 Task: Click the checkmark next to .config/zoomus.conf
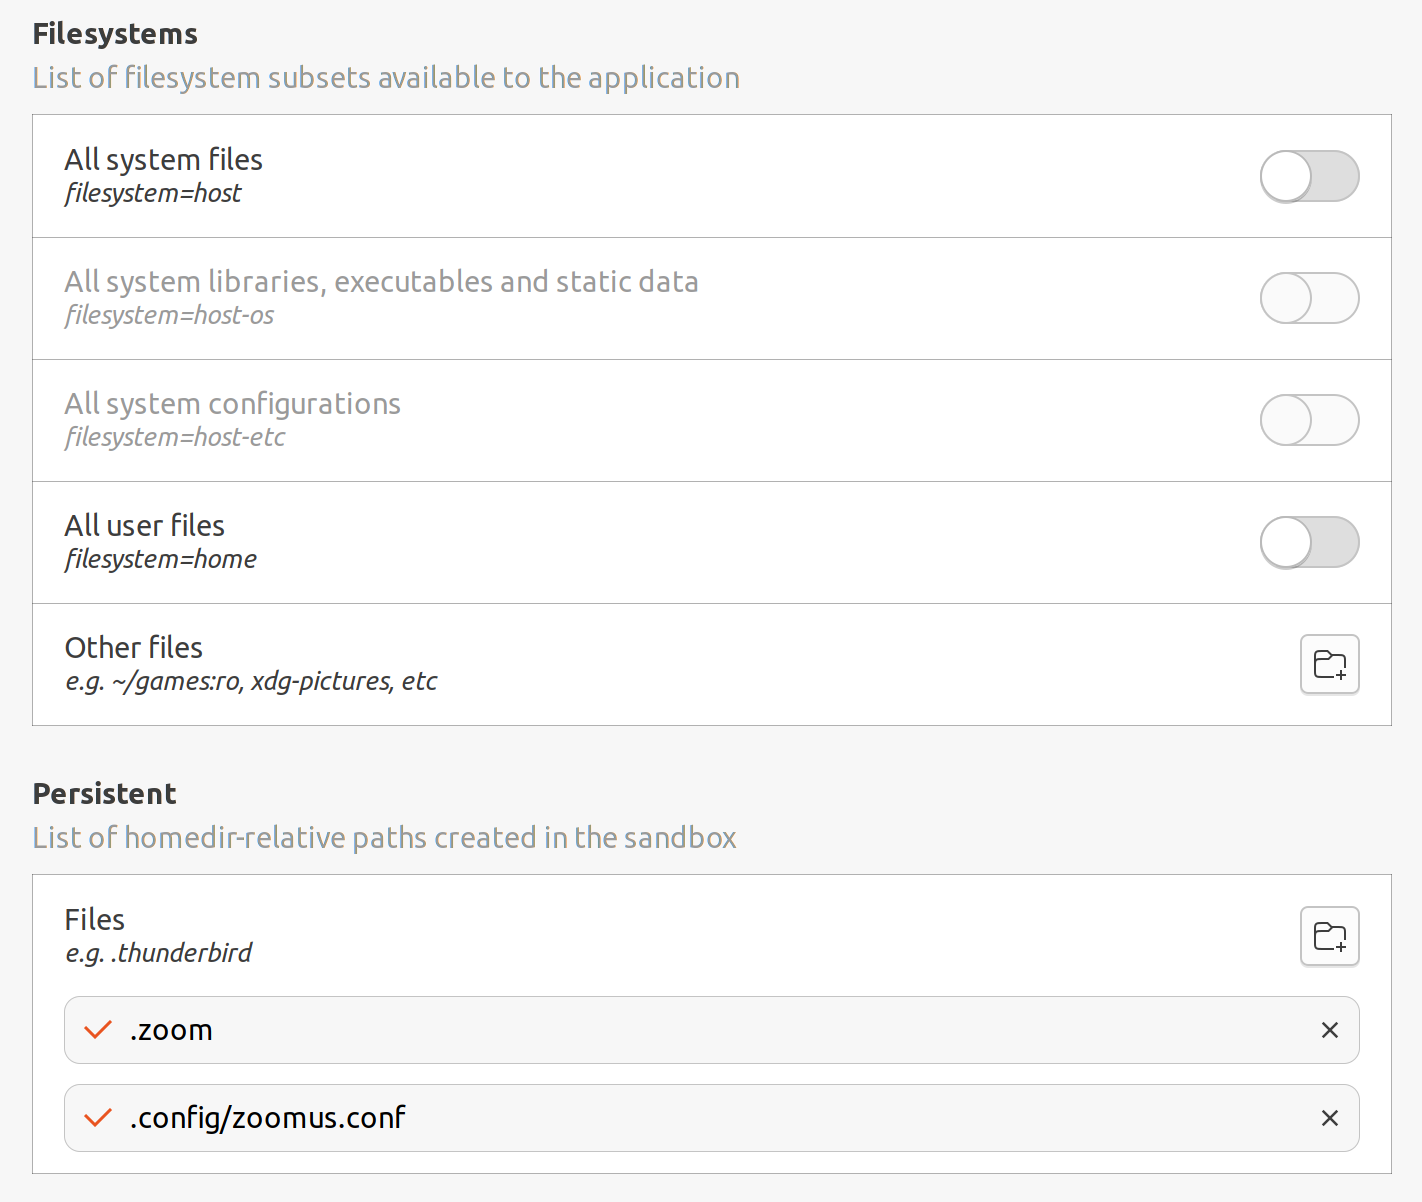click(x=97, y=1118)
